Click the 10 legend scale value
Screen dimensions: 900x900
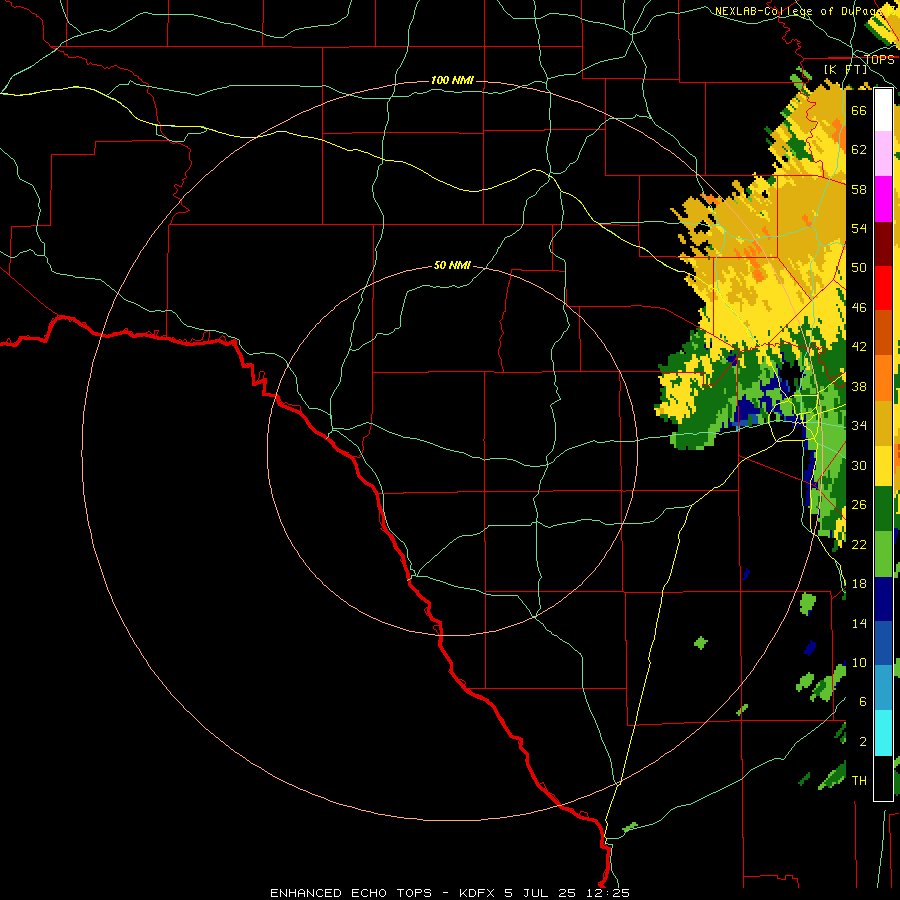[x=859, y=663]
